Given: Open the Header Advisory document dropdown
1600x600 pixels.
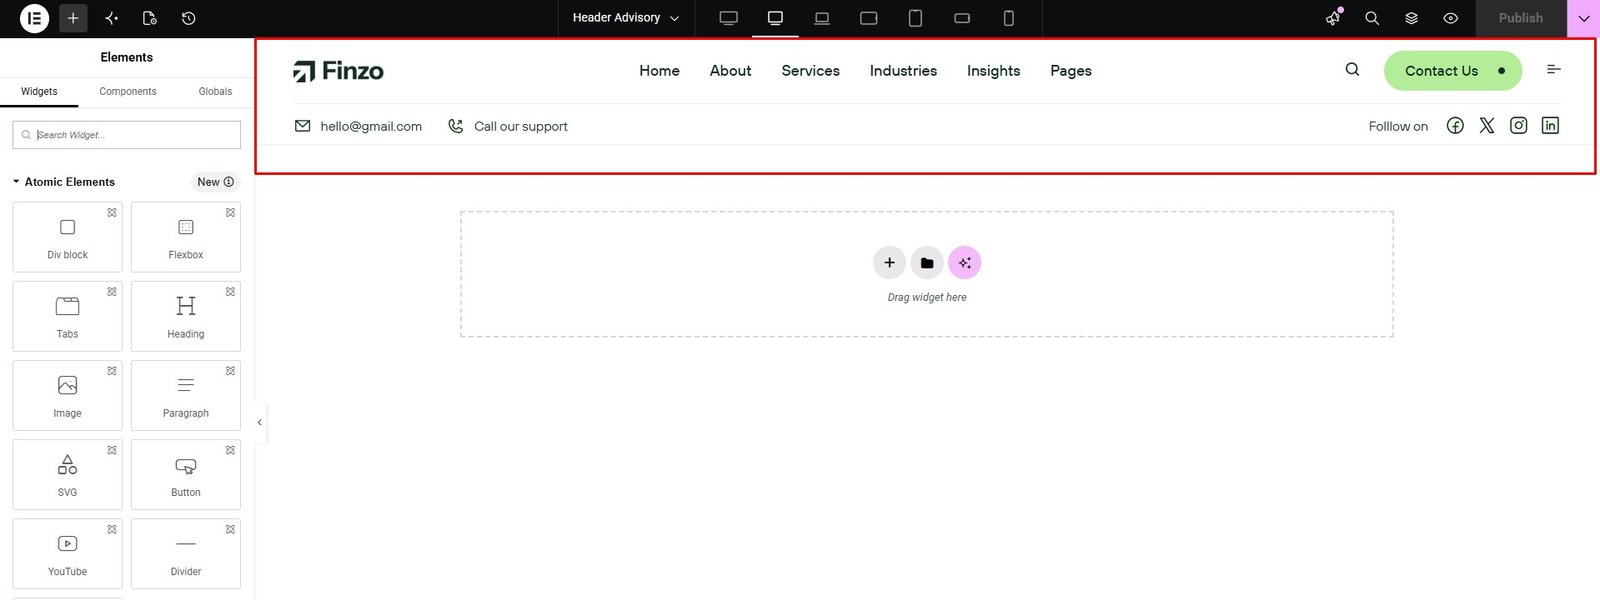Looking at the screenshot, I should coord(626,18).
